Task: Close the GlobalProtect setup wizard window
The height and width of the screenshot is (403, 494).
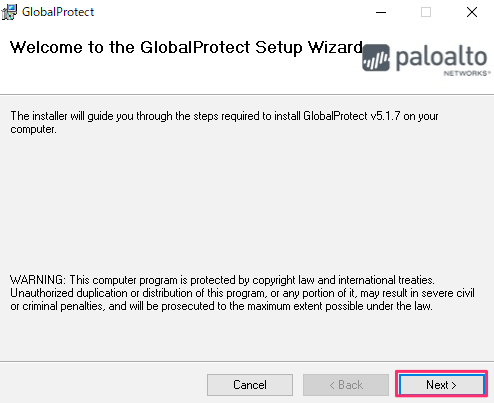Action: [x=472, y=12]
